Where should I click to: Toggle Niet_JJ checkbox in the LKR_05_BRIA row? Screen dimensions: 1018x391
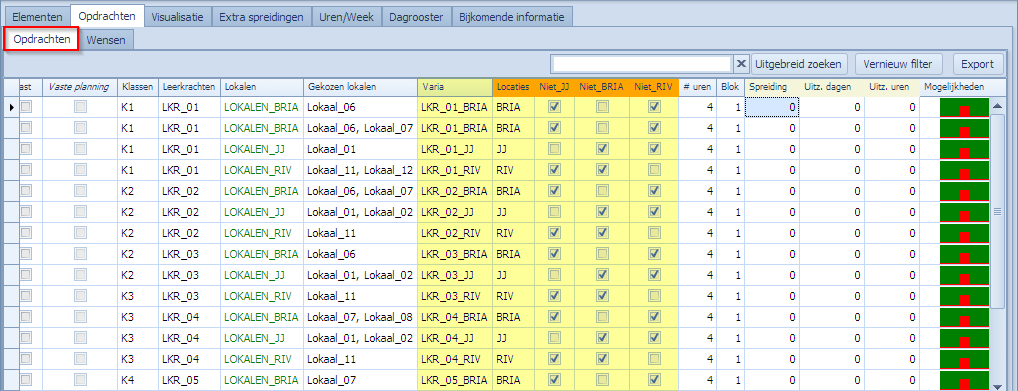click(554, 379)
